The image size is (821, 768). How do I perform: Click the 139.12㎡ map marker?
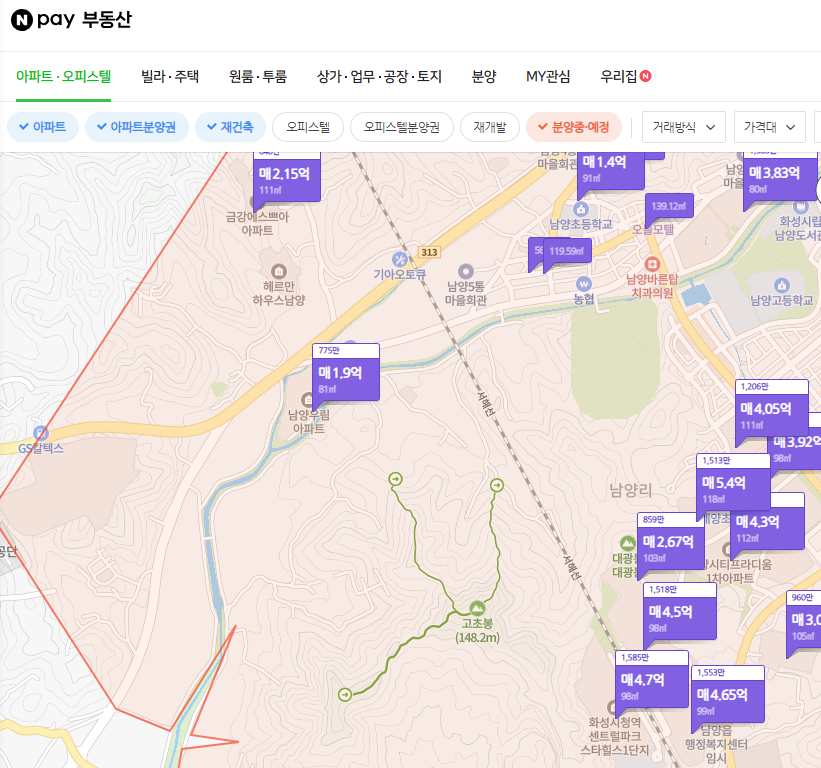669,206
